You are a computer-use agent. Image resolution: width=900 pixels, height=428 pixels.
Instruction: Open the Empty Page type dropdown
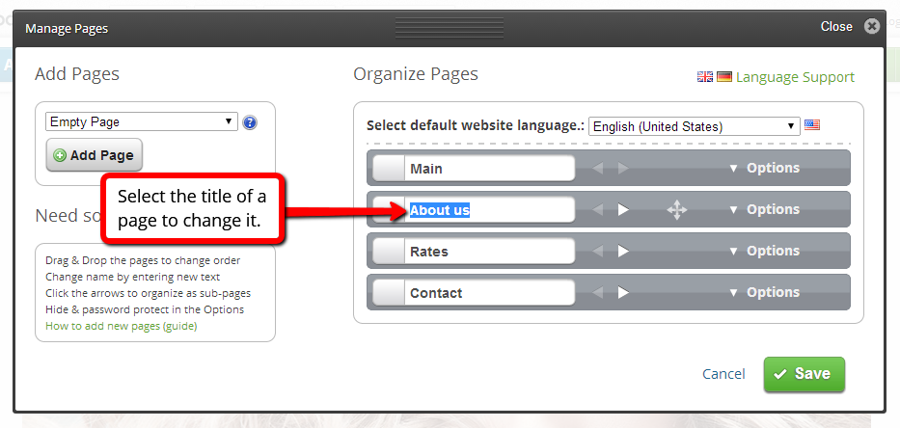point(141,122)
